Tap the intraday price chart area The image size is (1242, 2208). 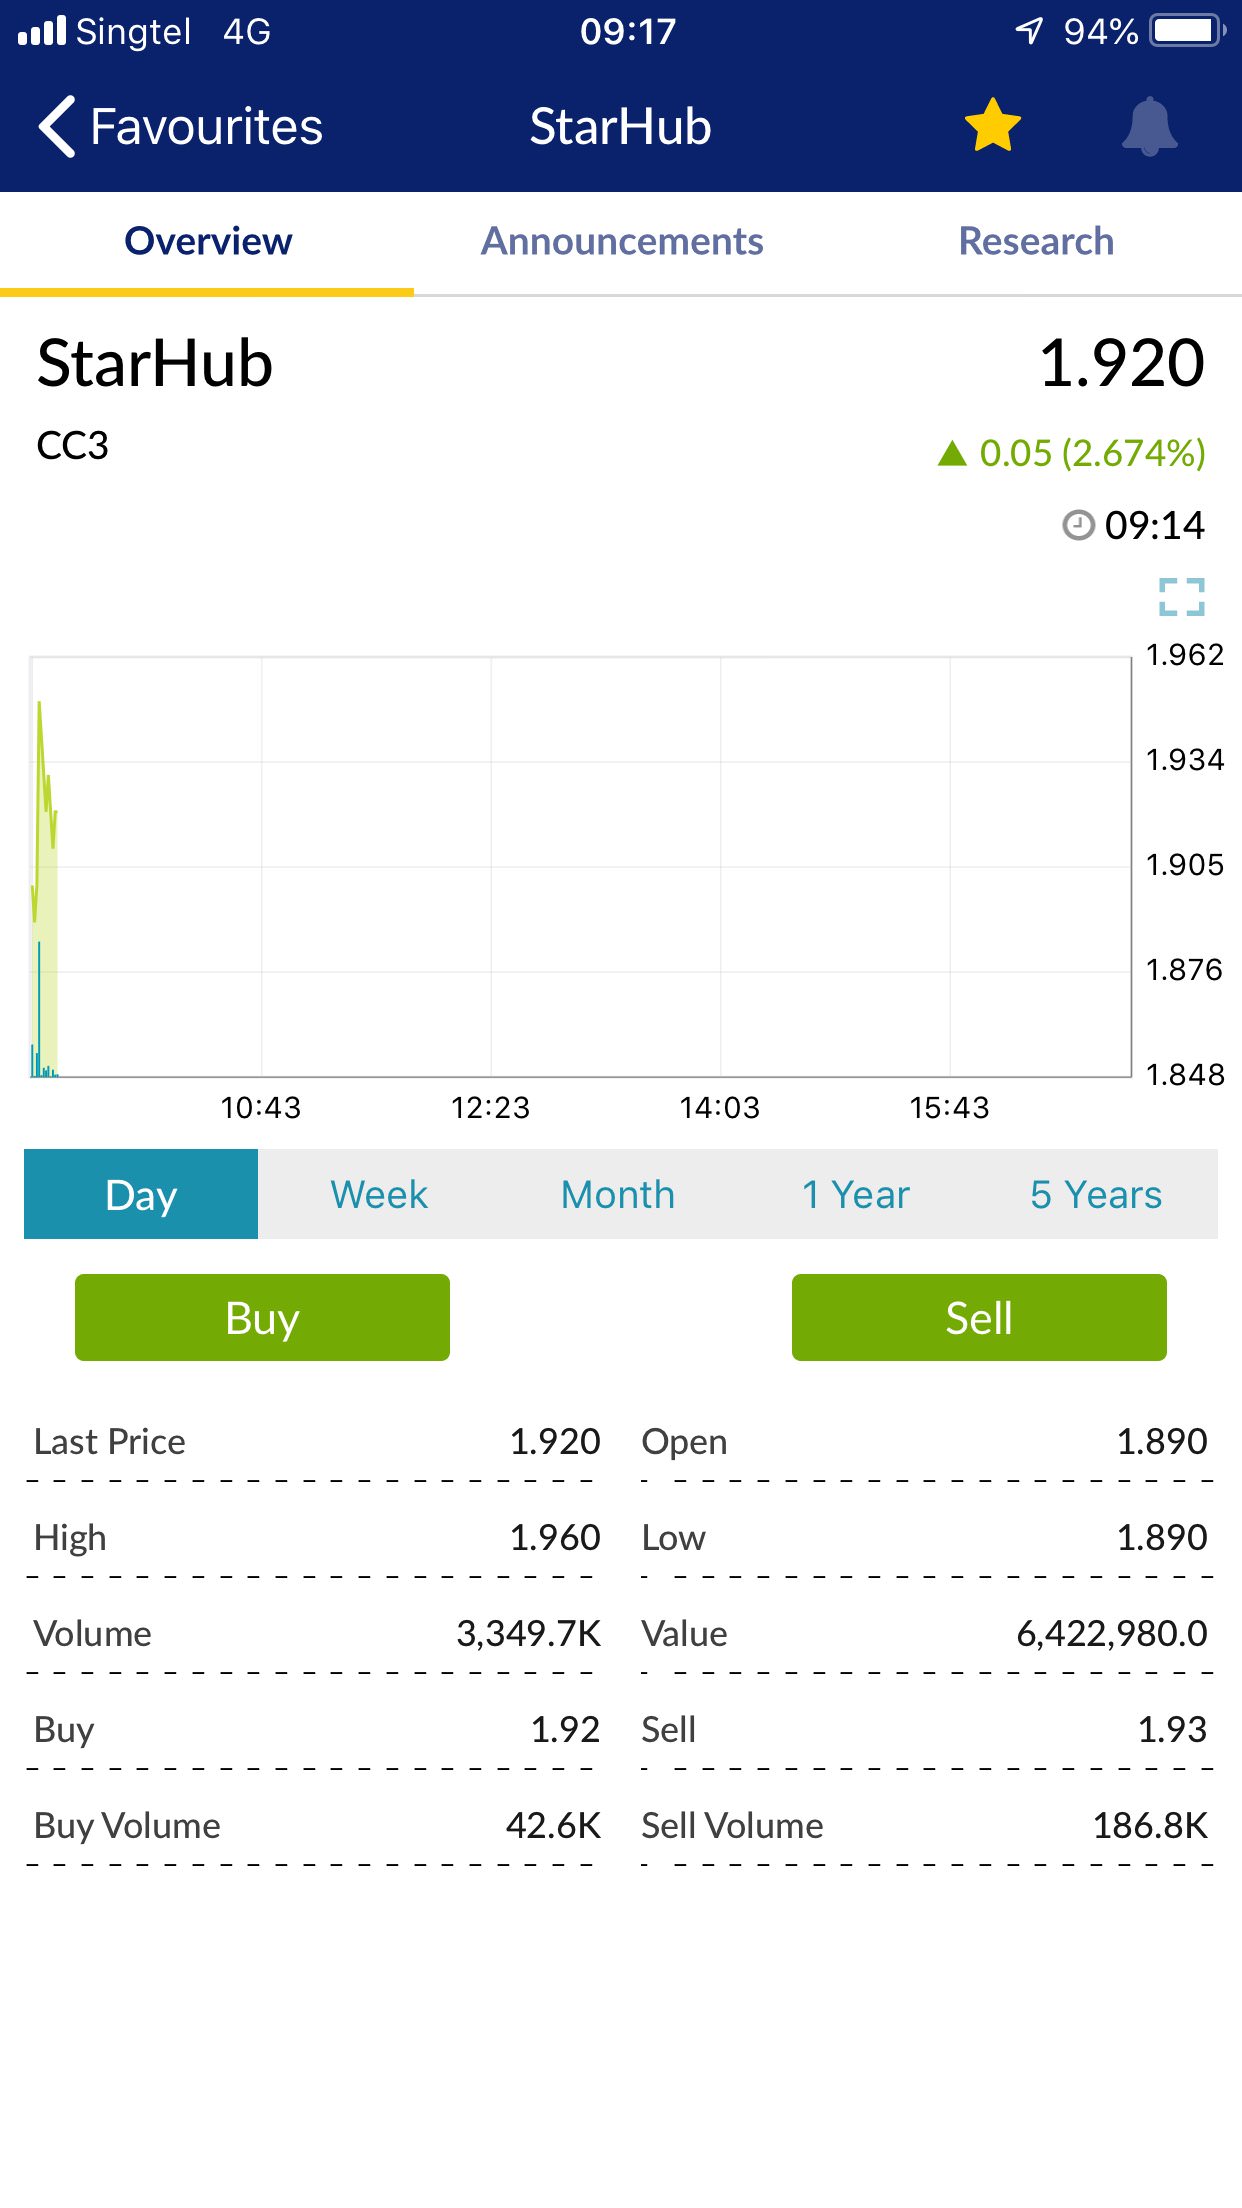[x=580, y=866]
